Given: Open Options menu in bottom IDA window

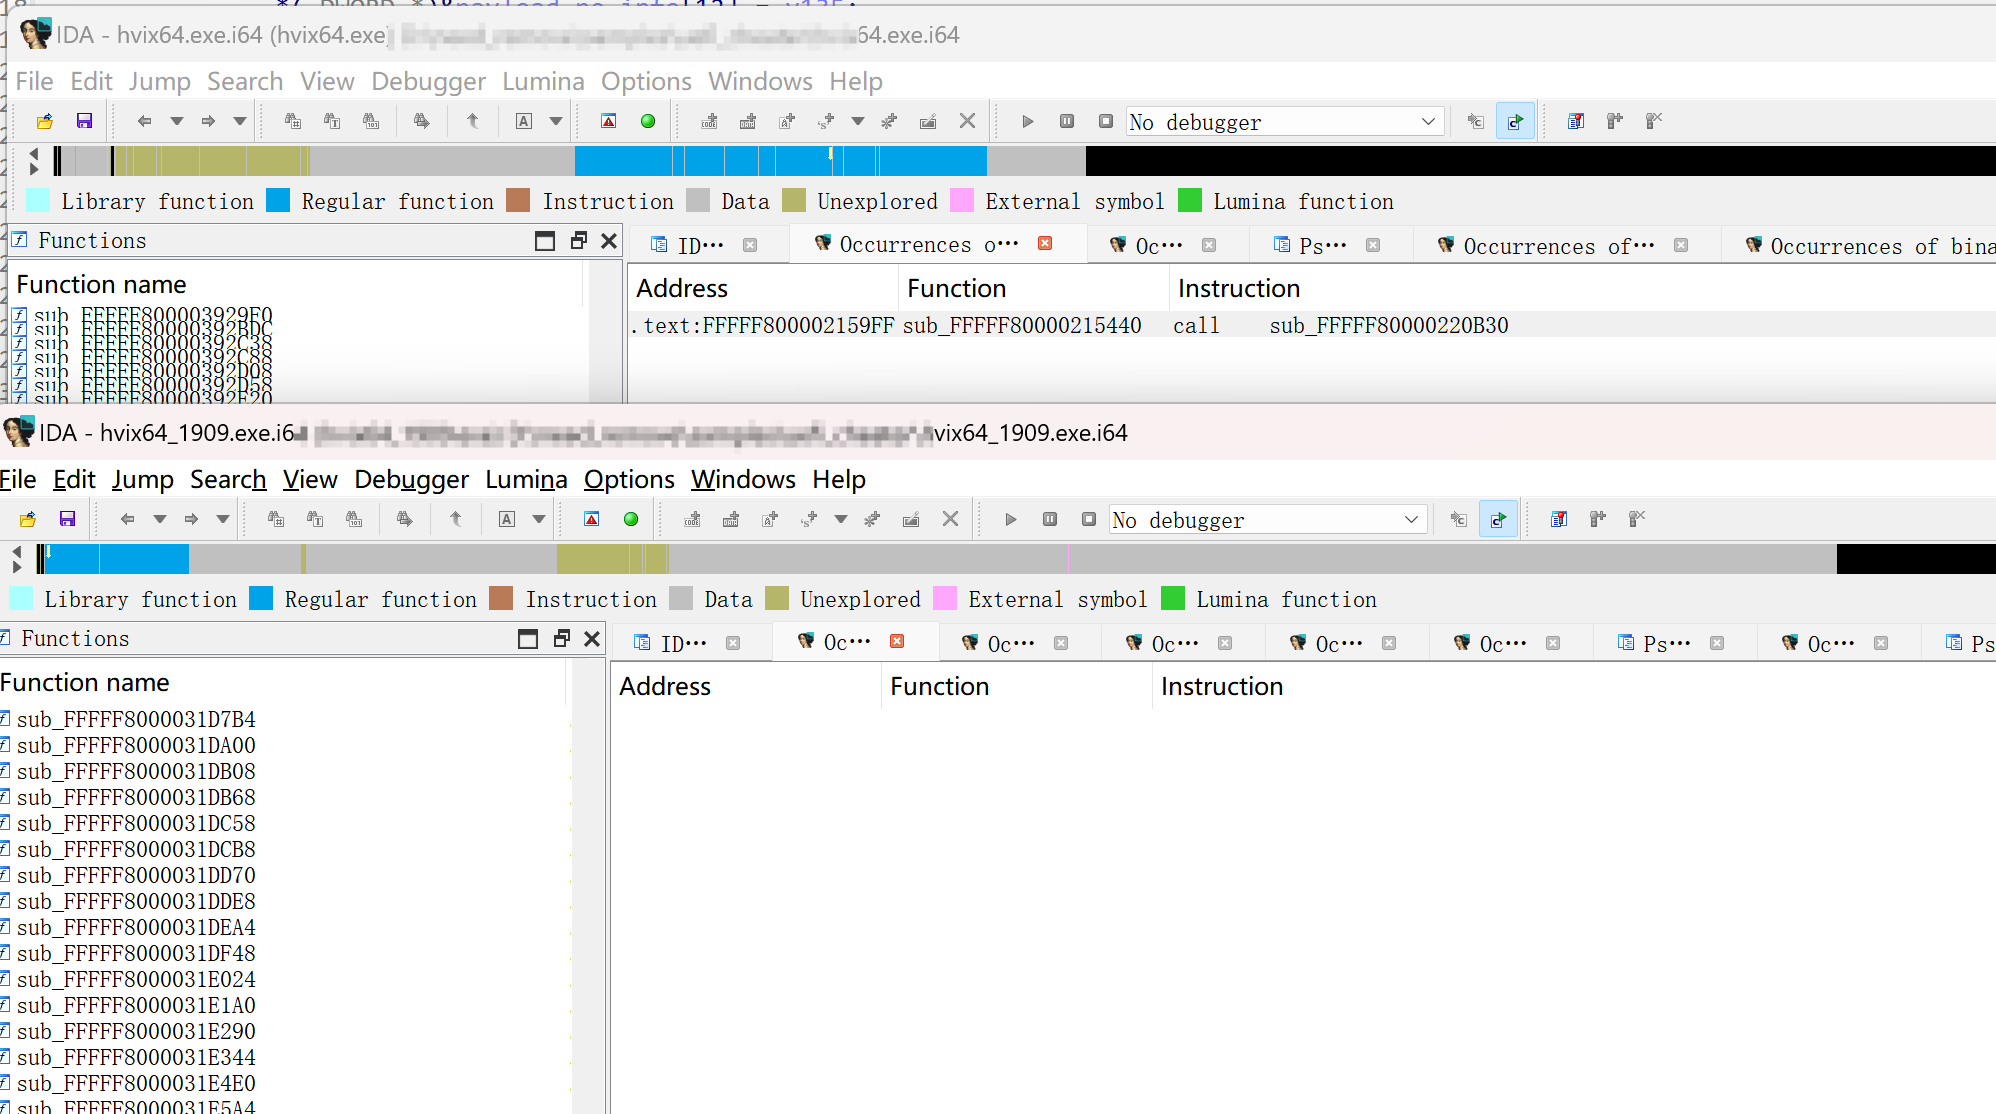Looking at the screenshot, I should point(629,479).
